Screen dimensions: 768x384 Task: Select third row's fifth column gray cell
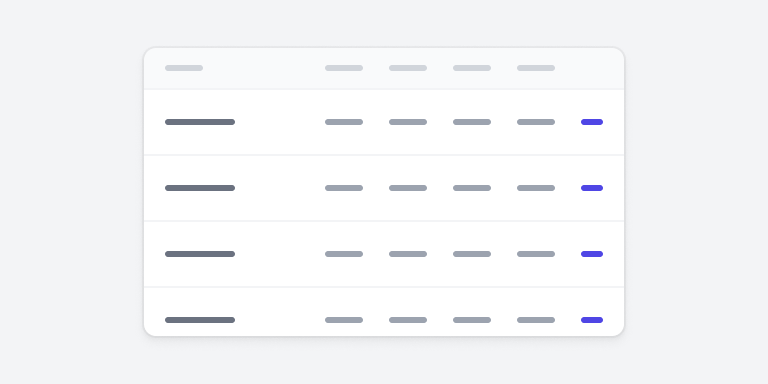[x=536, y=254]
